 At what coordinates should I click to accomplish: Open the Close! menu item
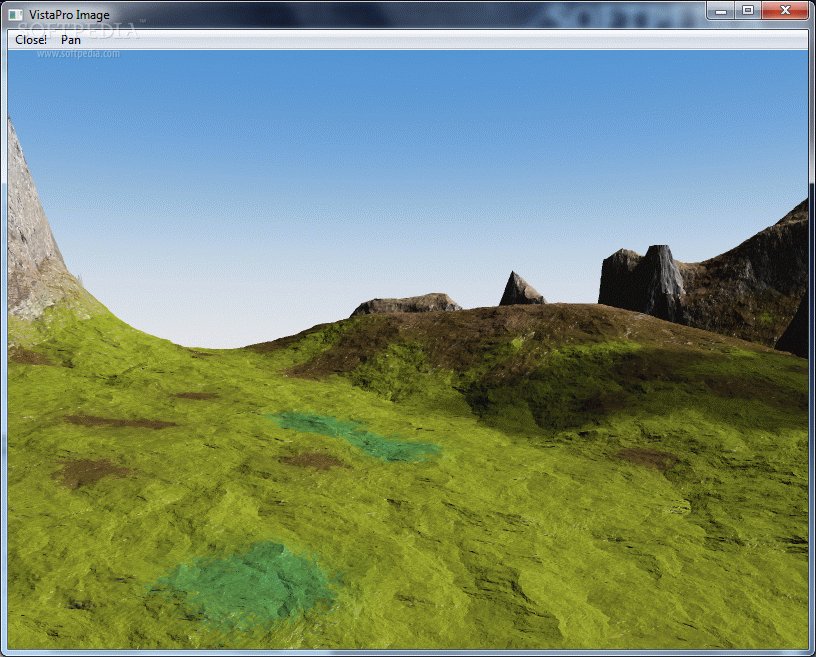coord(31,40)
